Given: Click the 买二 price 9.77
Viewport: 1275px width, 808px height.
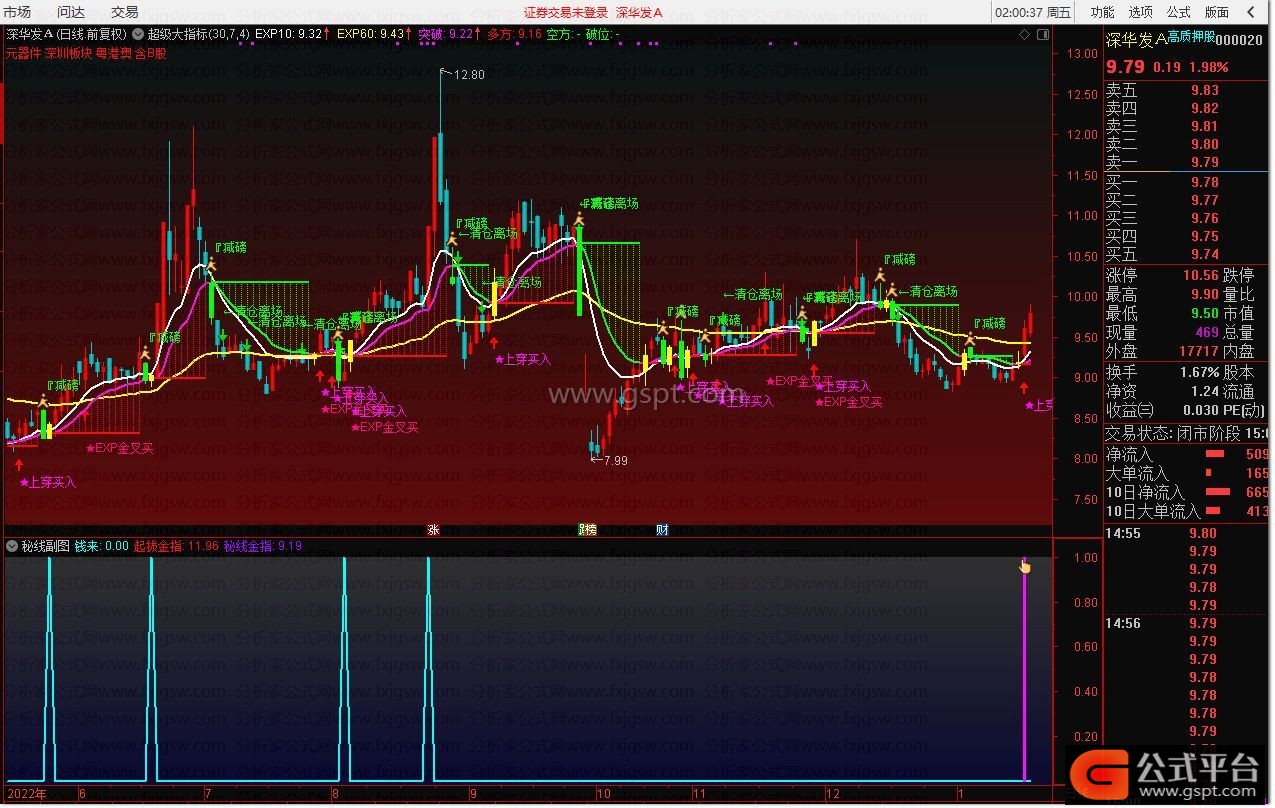Looking at the screenshot, I should click(x=1204, y=200).
